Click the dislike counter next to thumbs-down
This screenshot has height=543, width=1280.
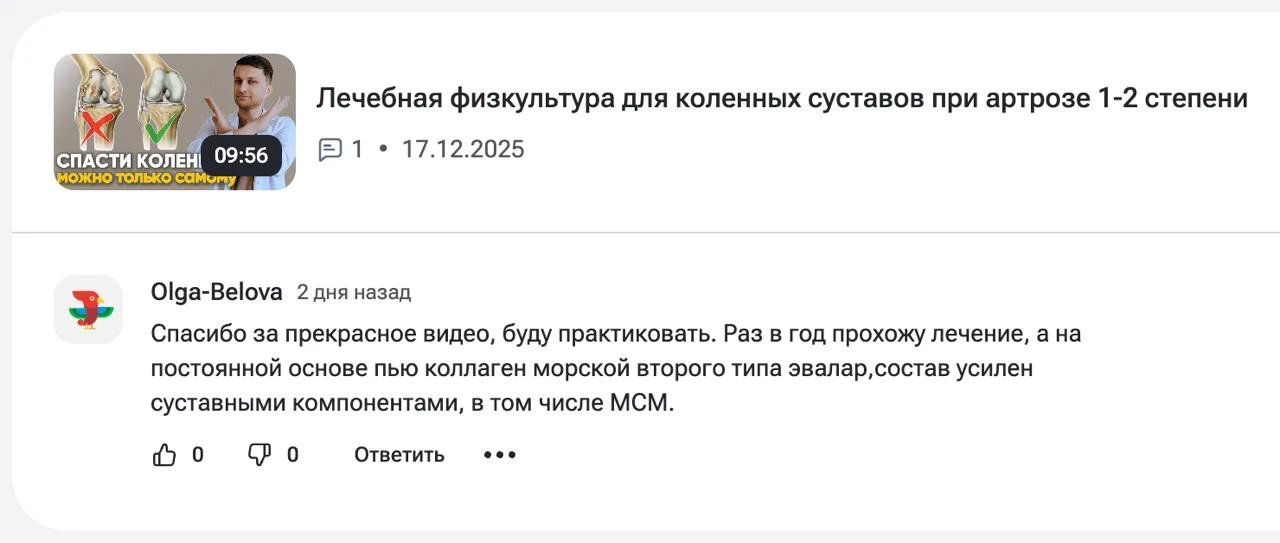(293, 455)
